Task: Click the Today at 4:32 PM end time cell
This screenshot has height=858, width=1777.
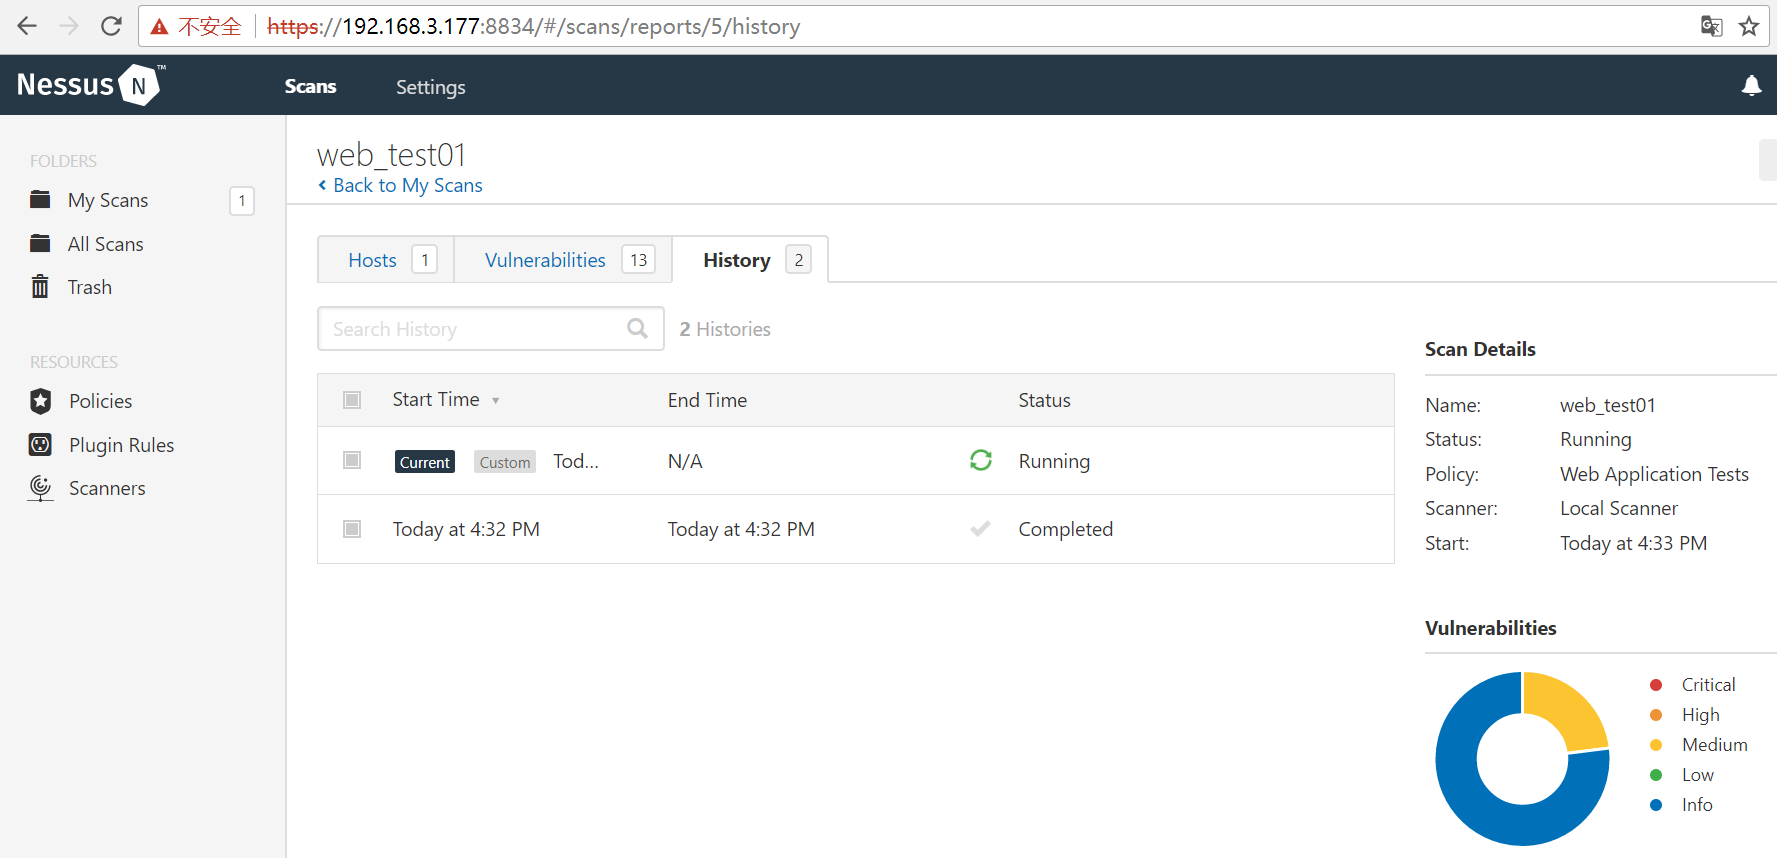Action: [x=741, y=529]
